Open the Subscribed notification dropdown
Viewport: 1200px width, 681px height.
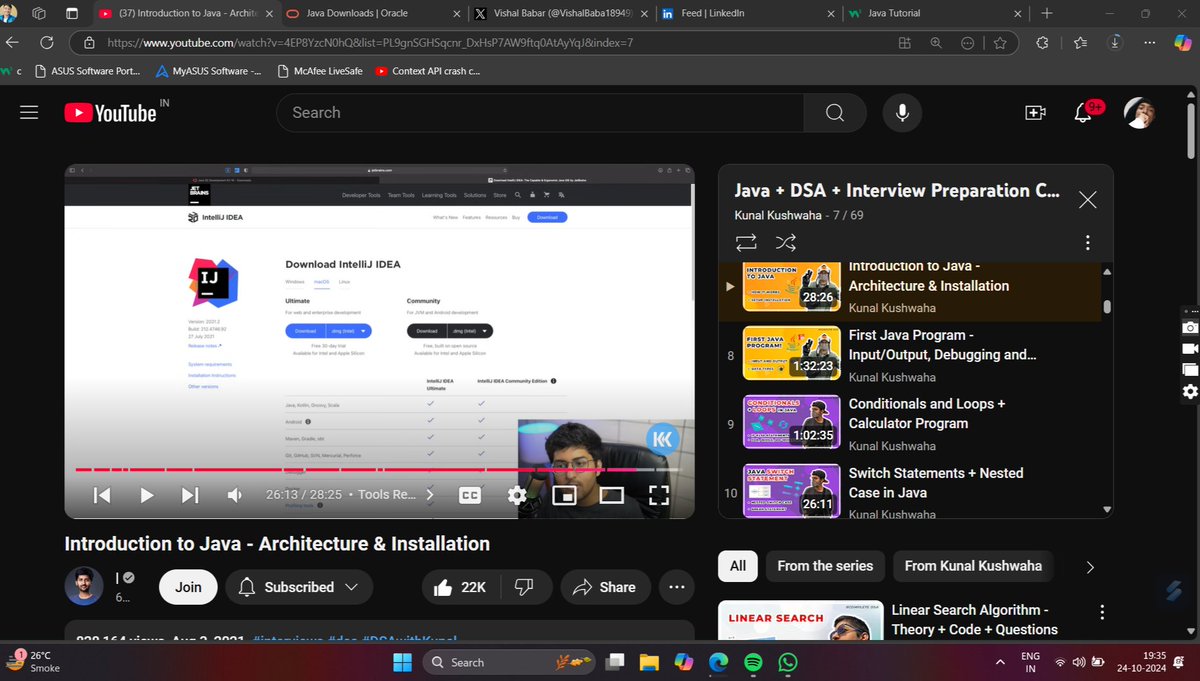click(299, 587)
